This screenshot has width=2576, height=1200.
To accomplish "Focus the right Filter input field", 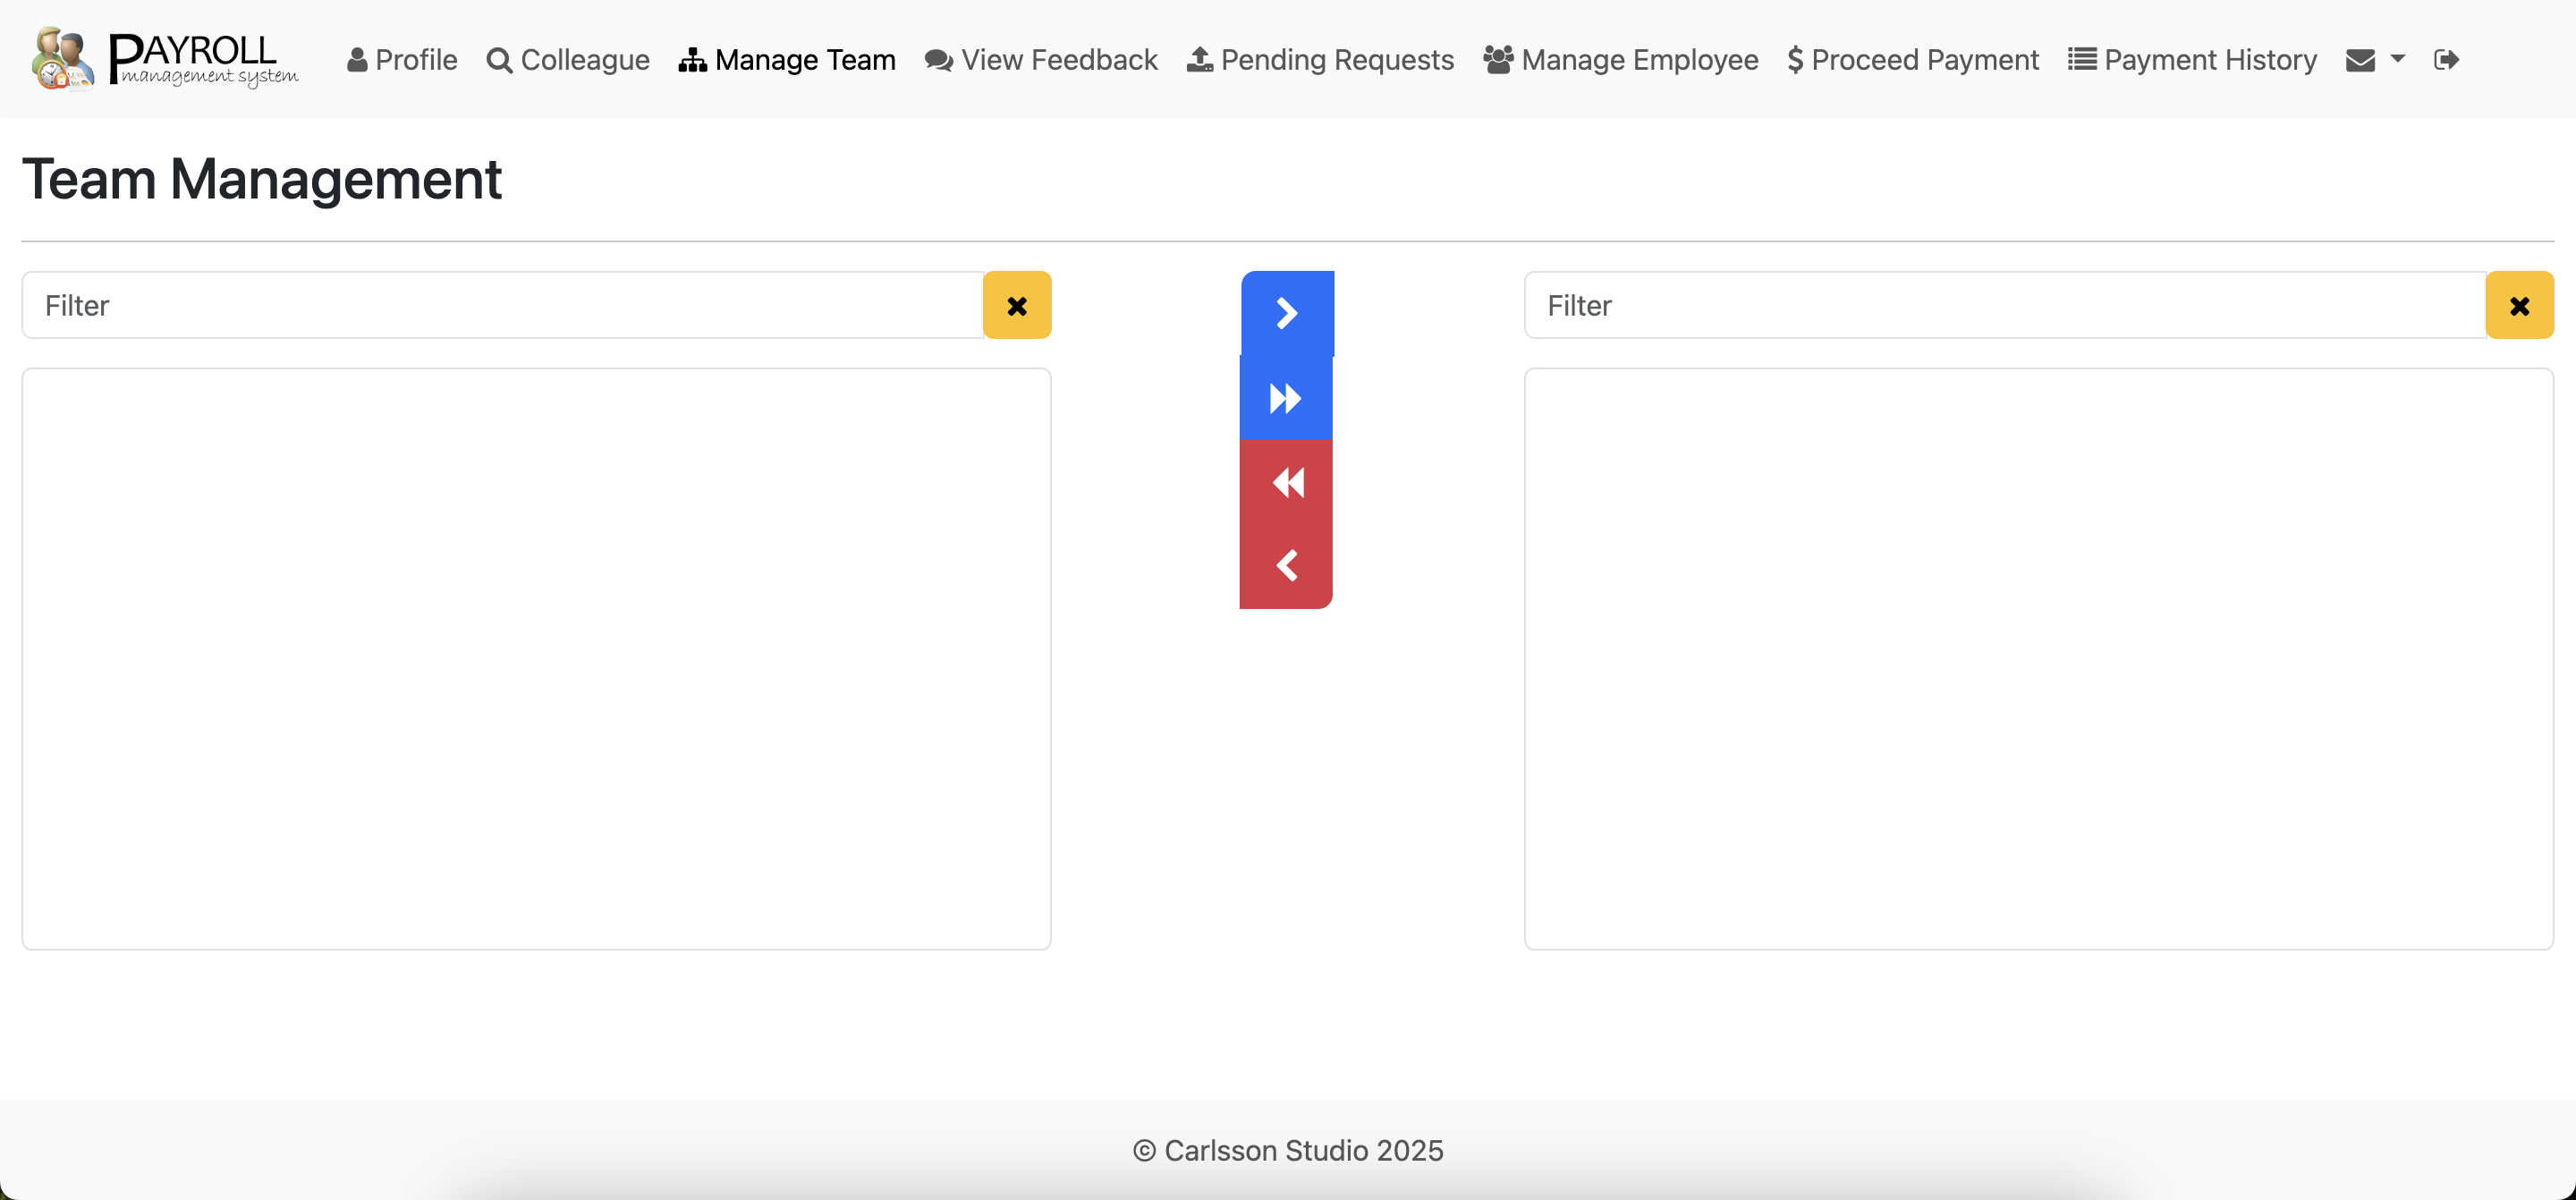I will point(2005,305).
